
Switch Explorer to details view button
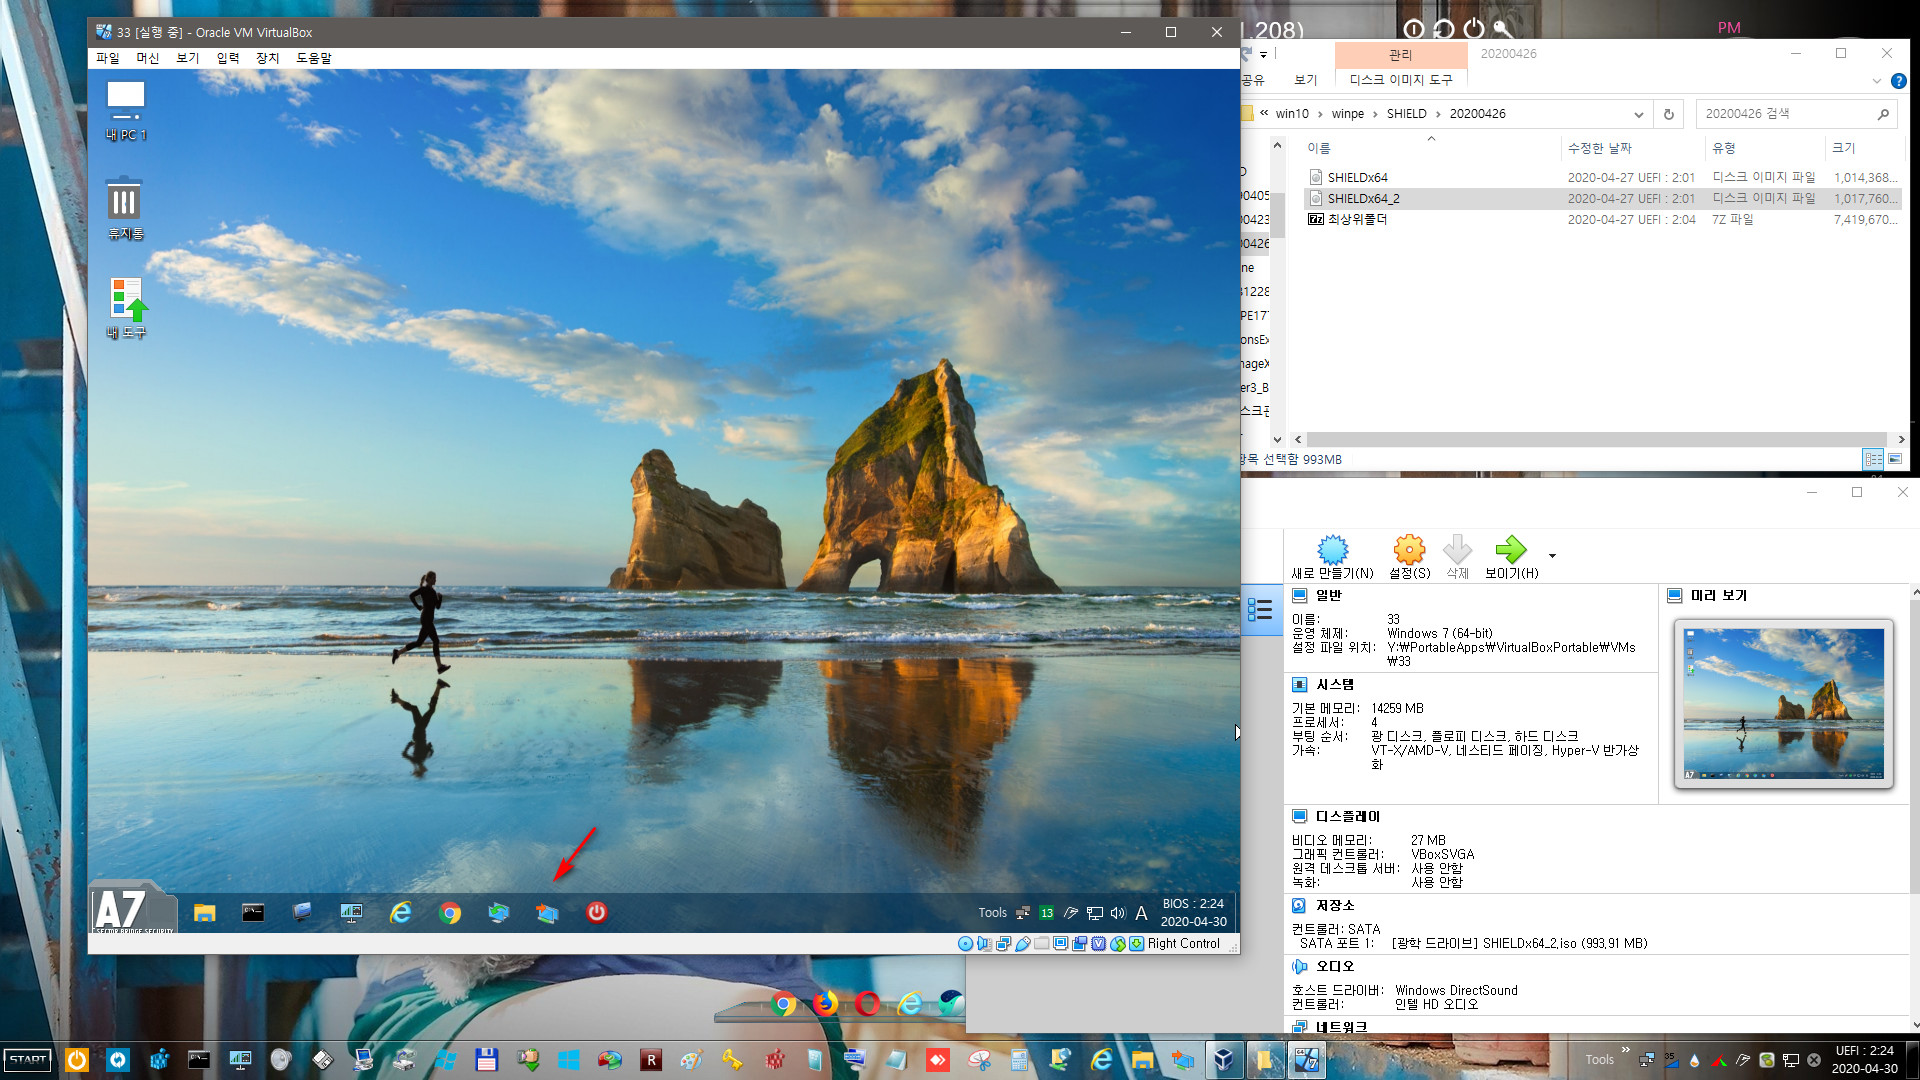[1873, 459]
